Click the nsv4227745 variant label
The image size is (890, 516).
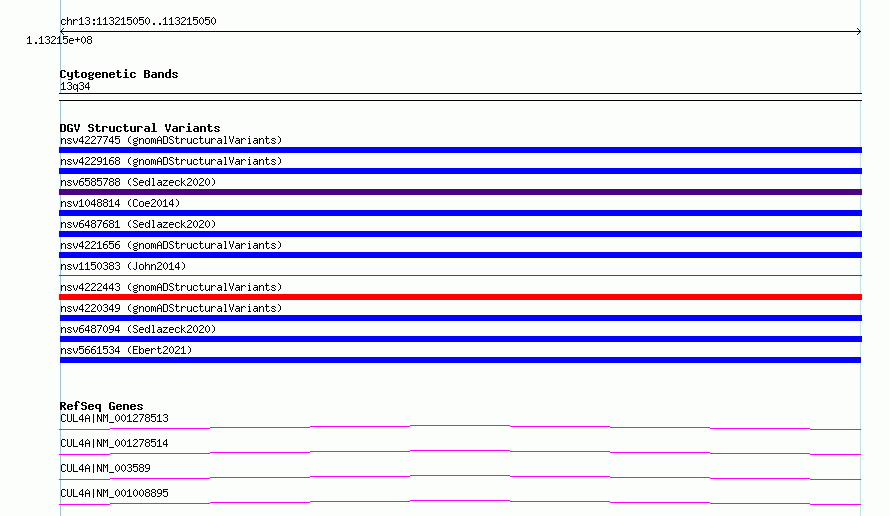tap(171, 140)
